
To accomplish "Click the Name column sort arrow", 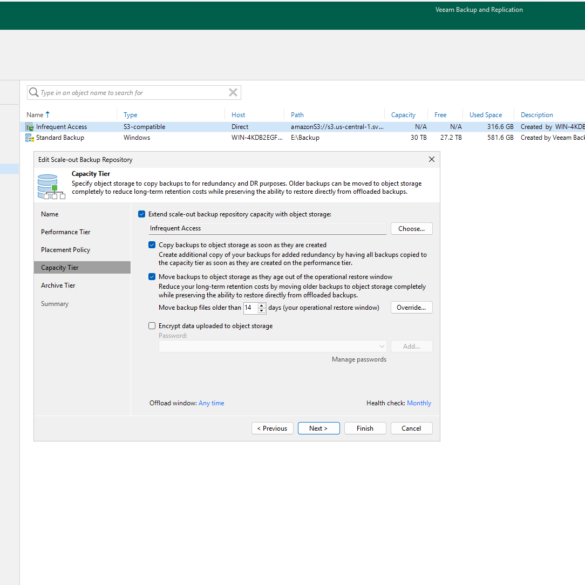I will (47, 114).
